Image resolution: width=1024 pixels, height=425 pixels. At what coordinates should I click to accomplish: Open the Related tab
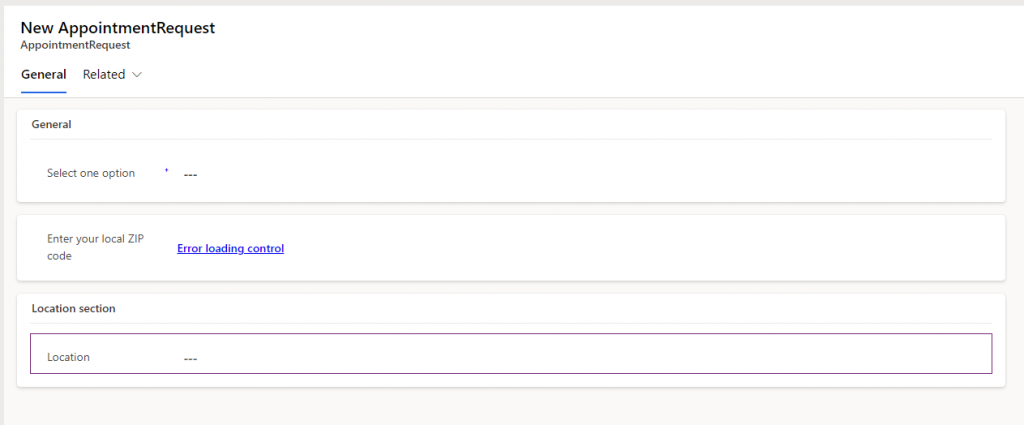[x=104, y=75]
